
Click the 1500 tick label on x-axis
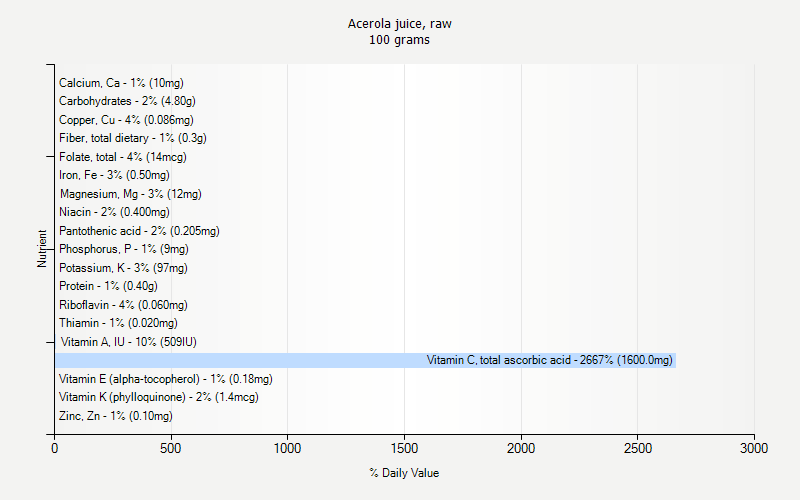[x=404, y=448]
